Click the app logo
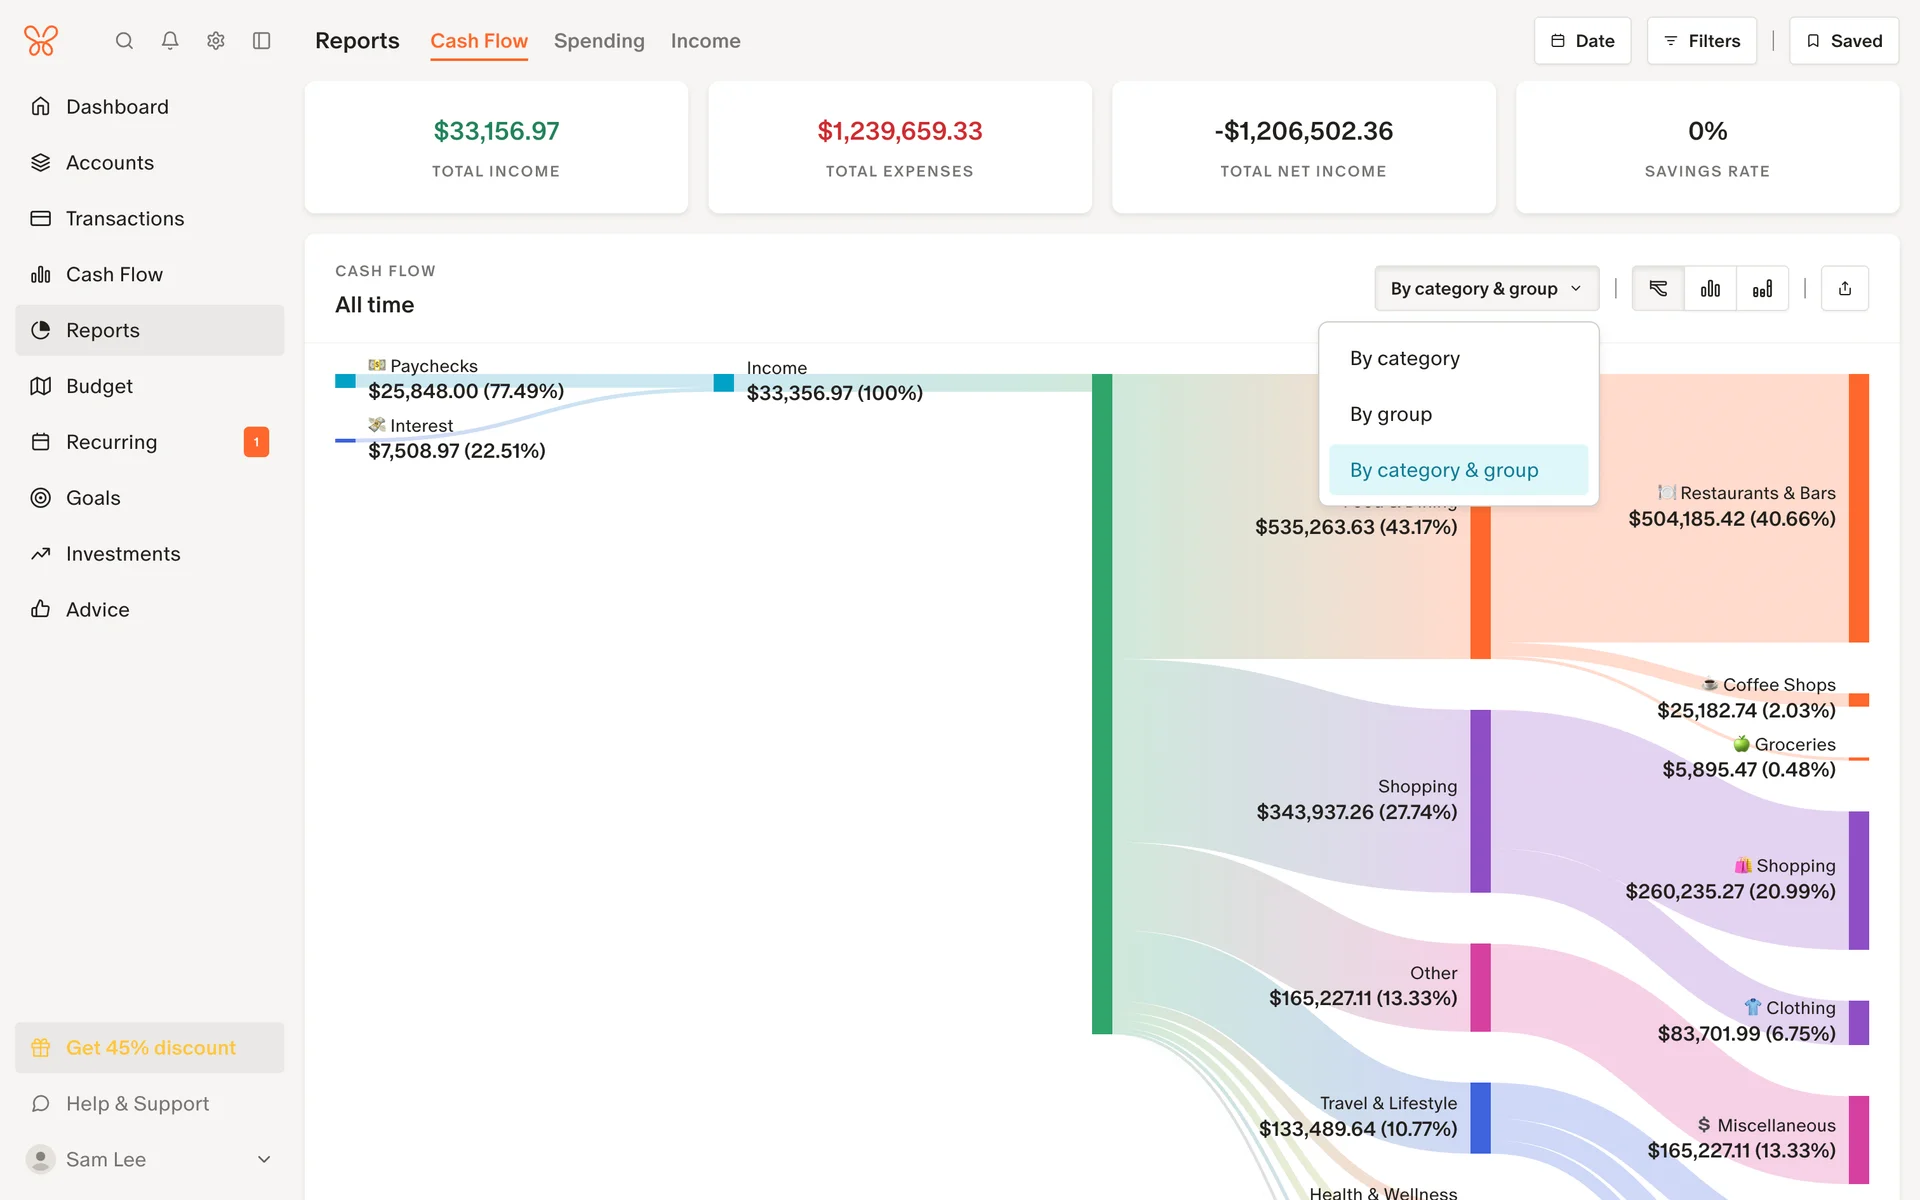Screen dimensions: 1920x1200 [41, 41]
